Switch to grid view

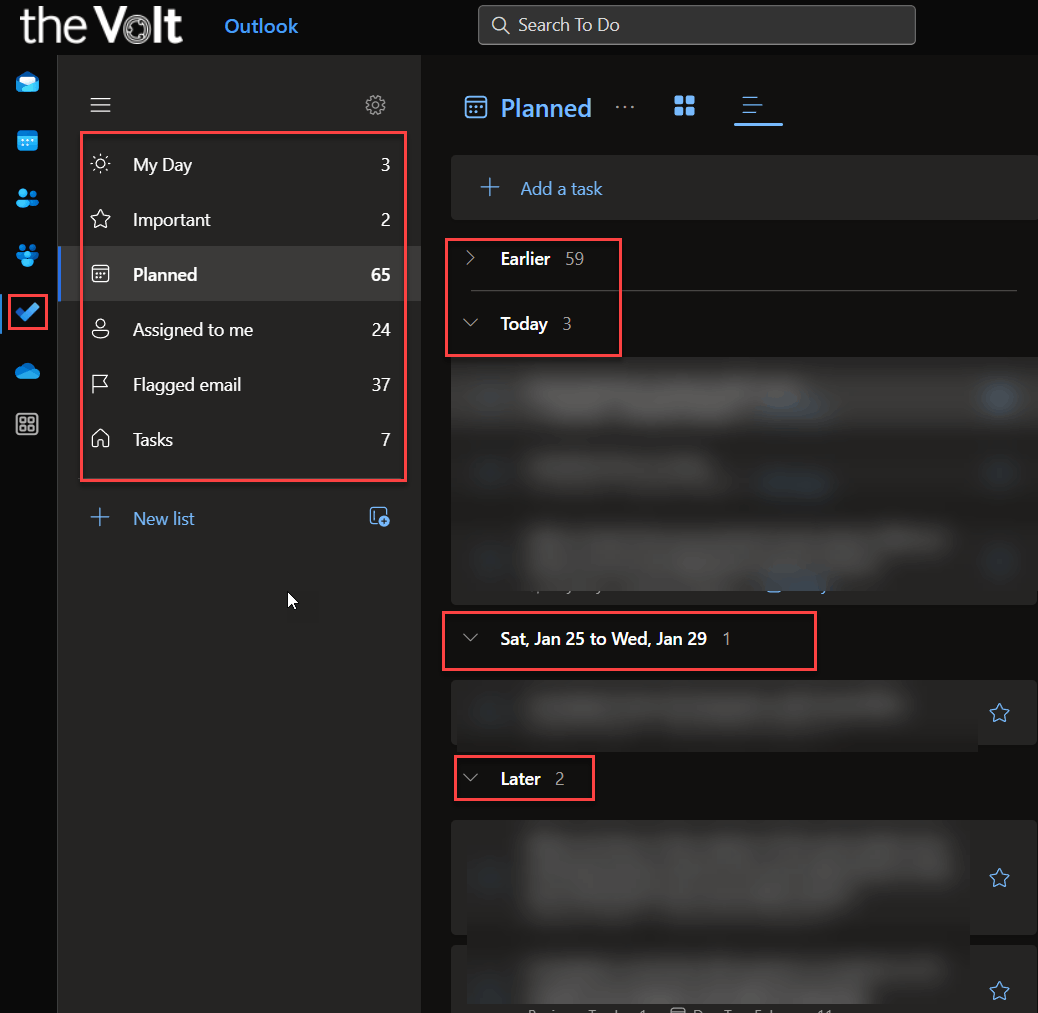(684, 105)
